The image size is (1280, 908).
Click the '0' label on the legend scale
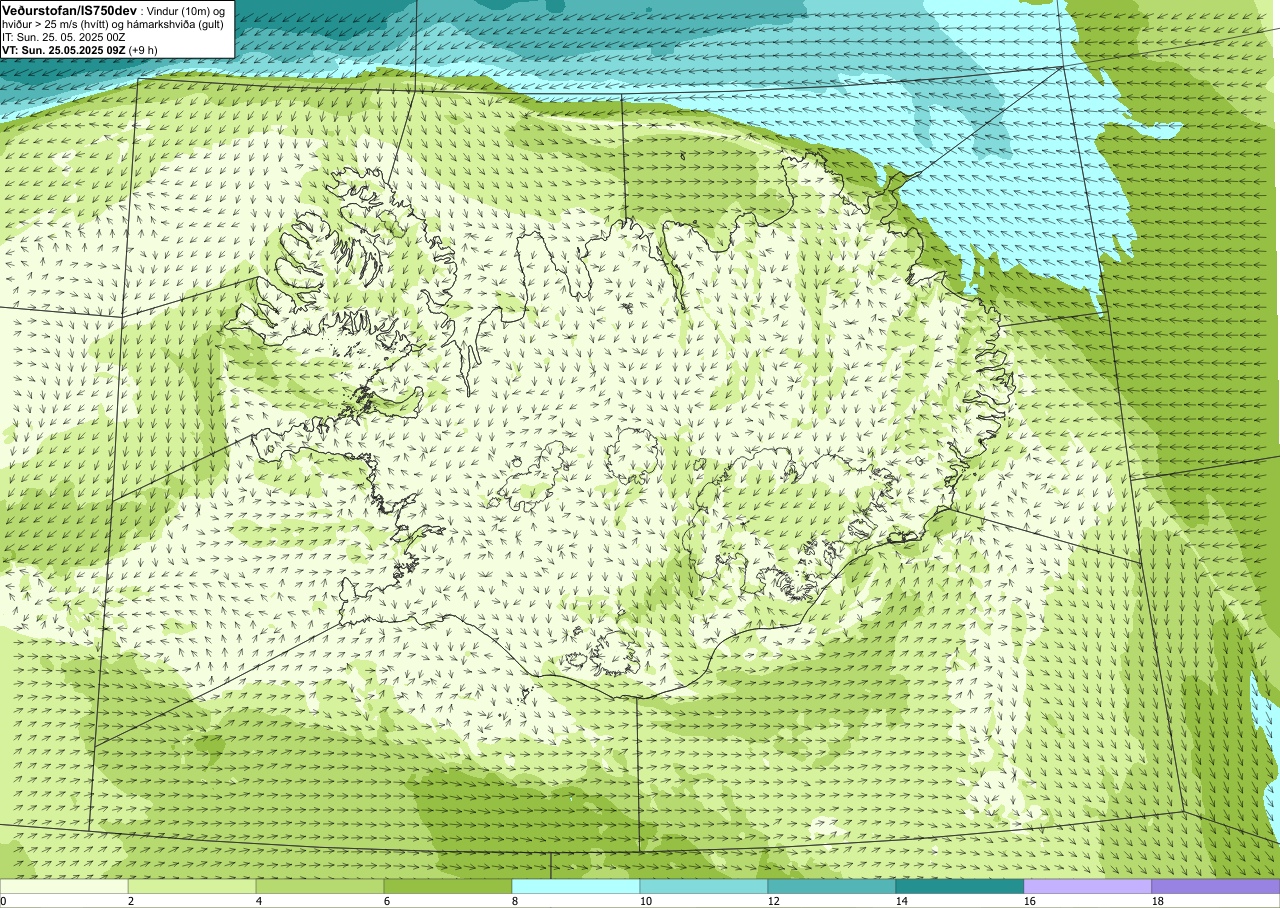coord(4,901)
